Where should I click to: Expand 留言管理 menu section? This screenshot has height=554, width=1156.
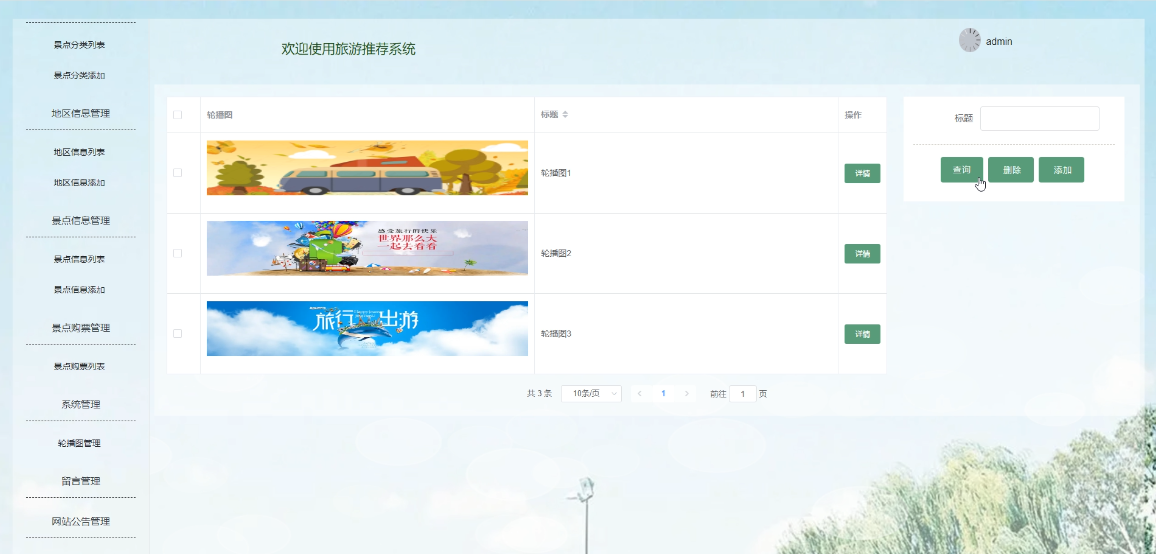pyautogui.click(x=80, y=481)
